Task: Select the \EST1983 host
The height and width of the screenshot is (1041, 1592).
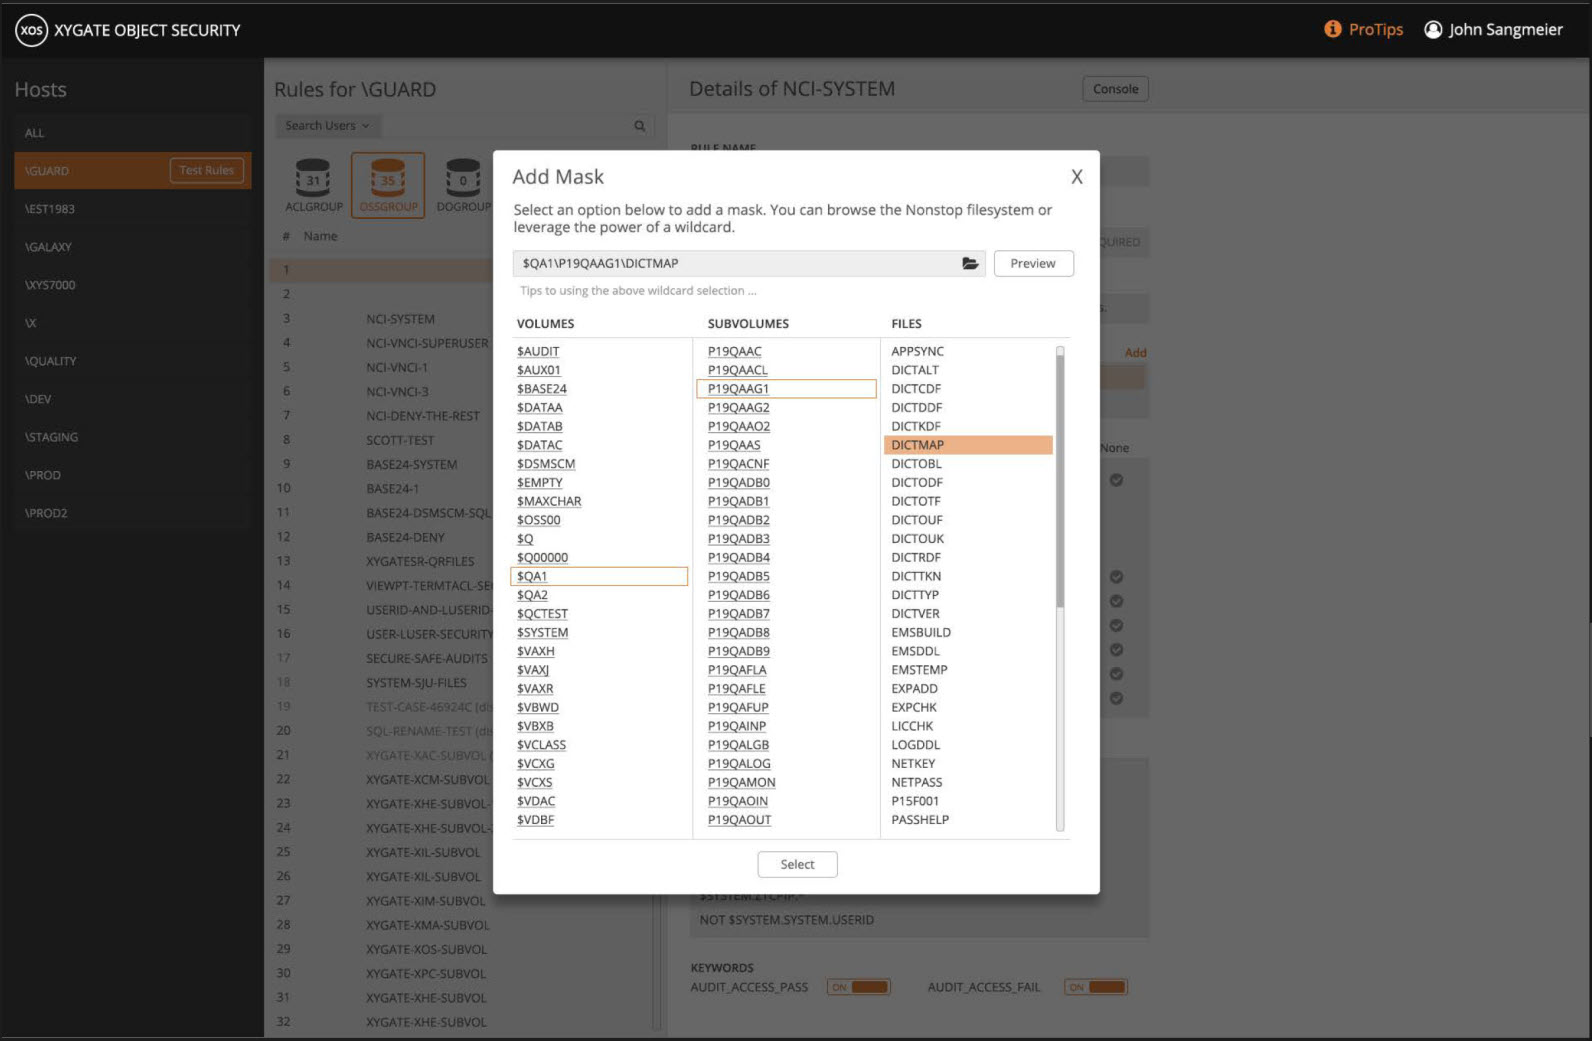Action: (x=132, y=209)
